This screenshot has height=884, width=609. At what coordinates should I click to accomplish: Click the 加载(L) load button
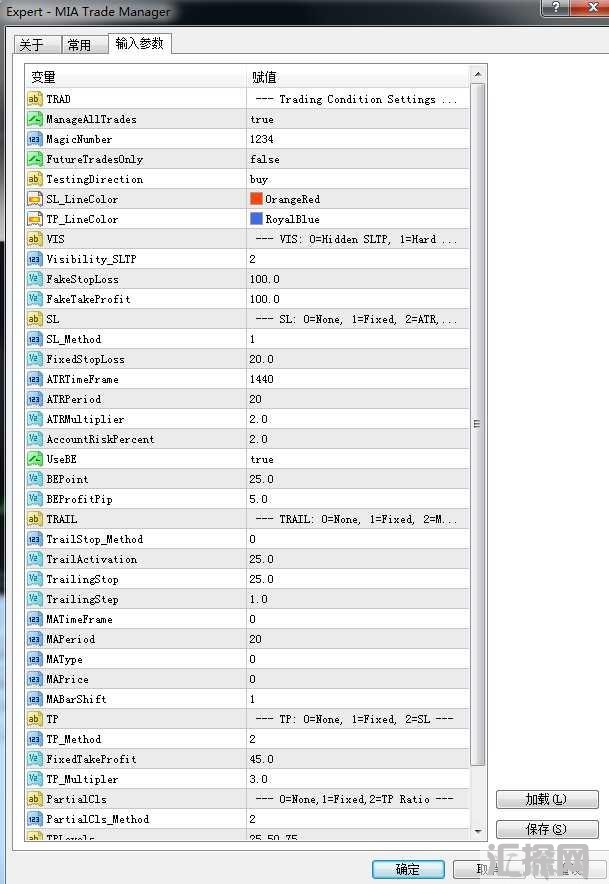[x=546, y=799]
